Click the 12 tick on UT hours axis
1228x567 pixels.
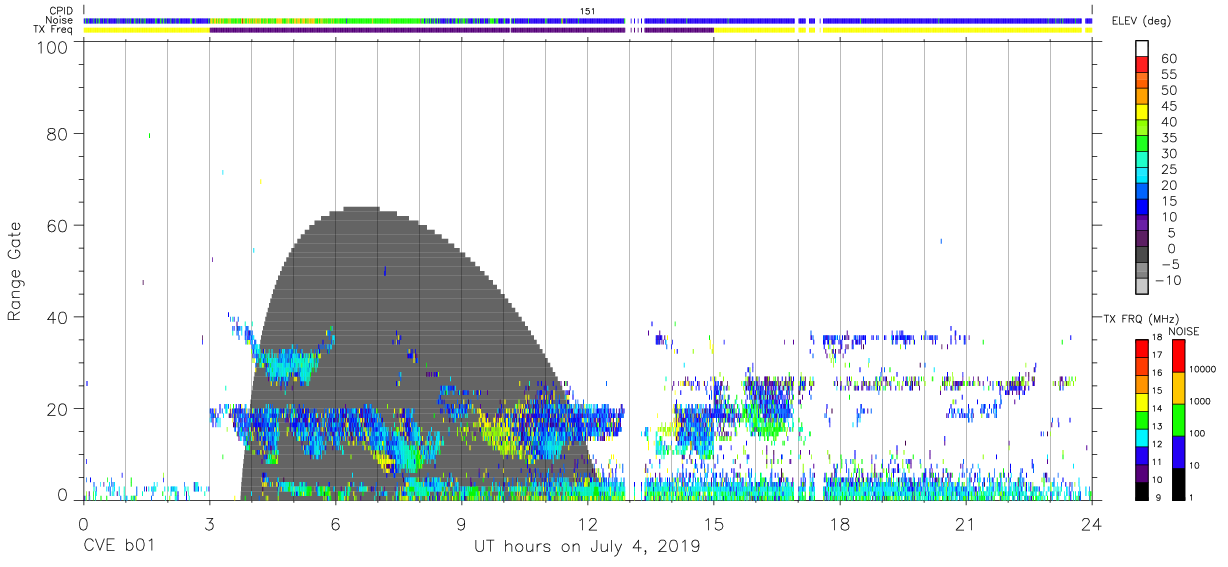pos(588,523)
